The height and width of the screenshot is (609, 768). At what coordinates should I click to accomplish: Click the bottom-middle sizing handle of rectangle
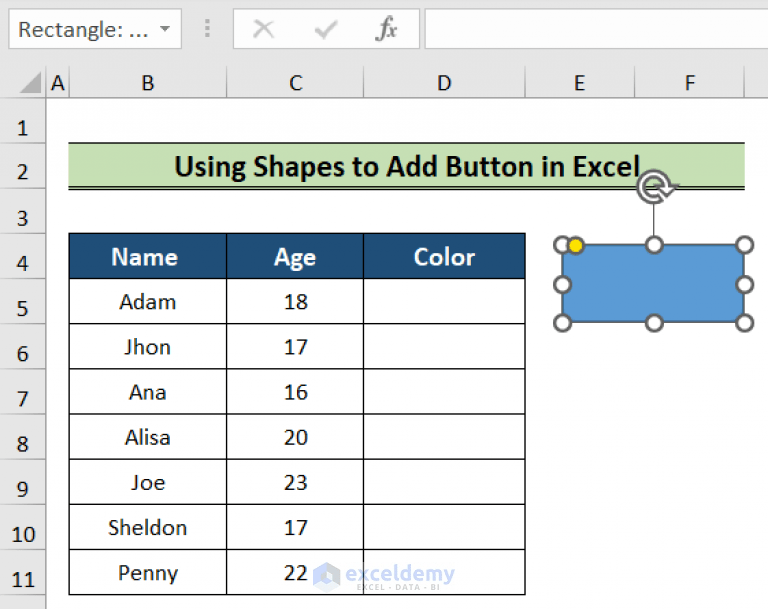[654, 323]
